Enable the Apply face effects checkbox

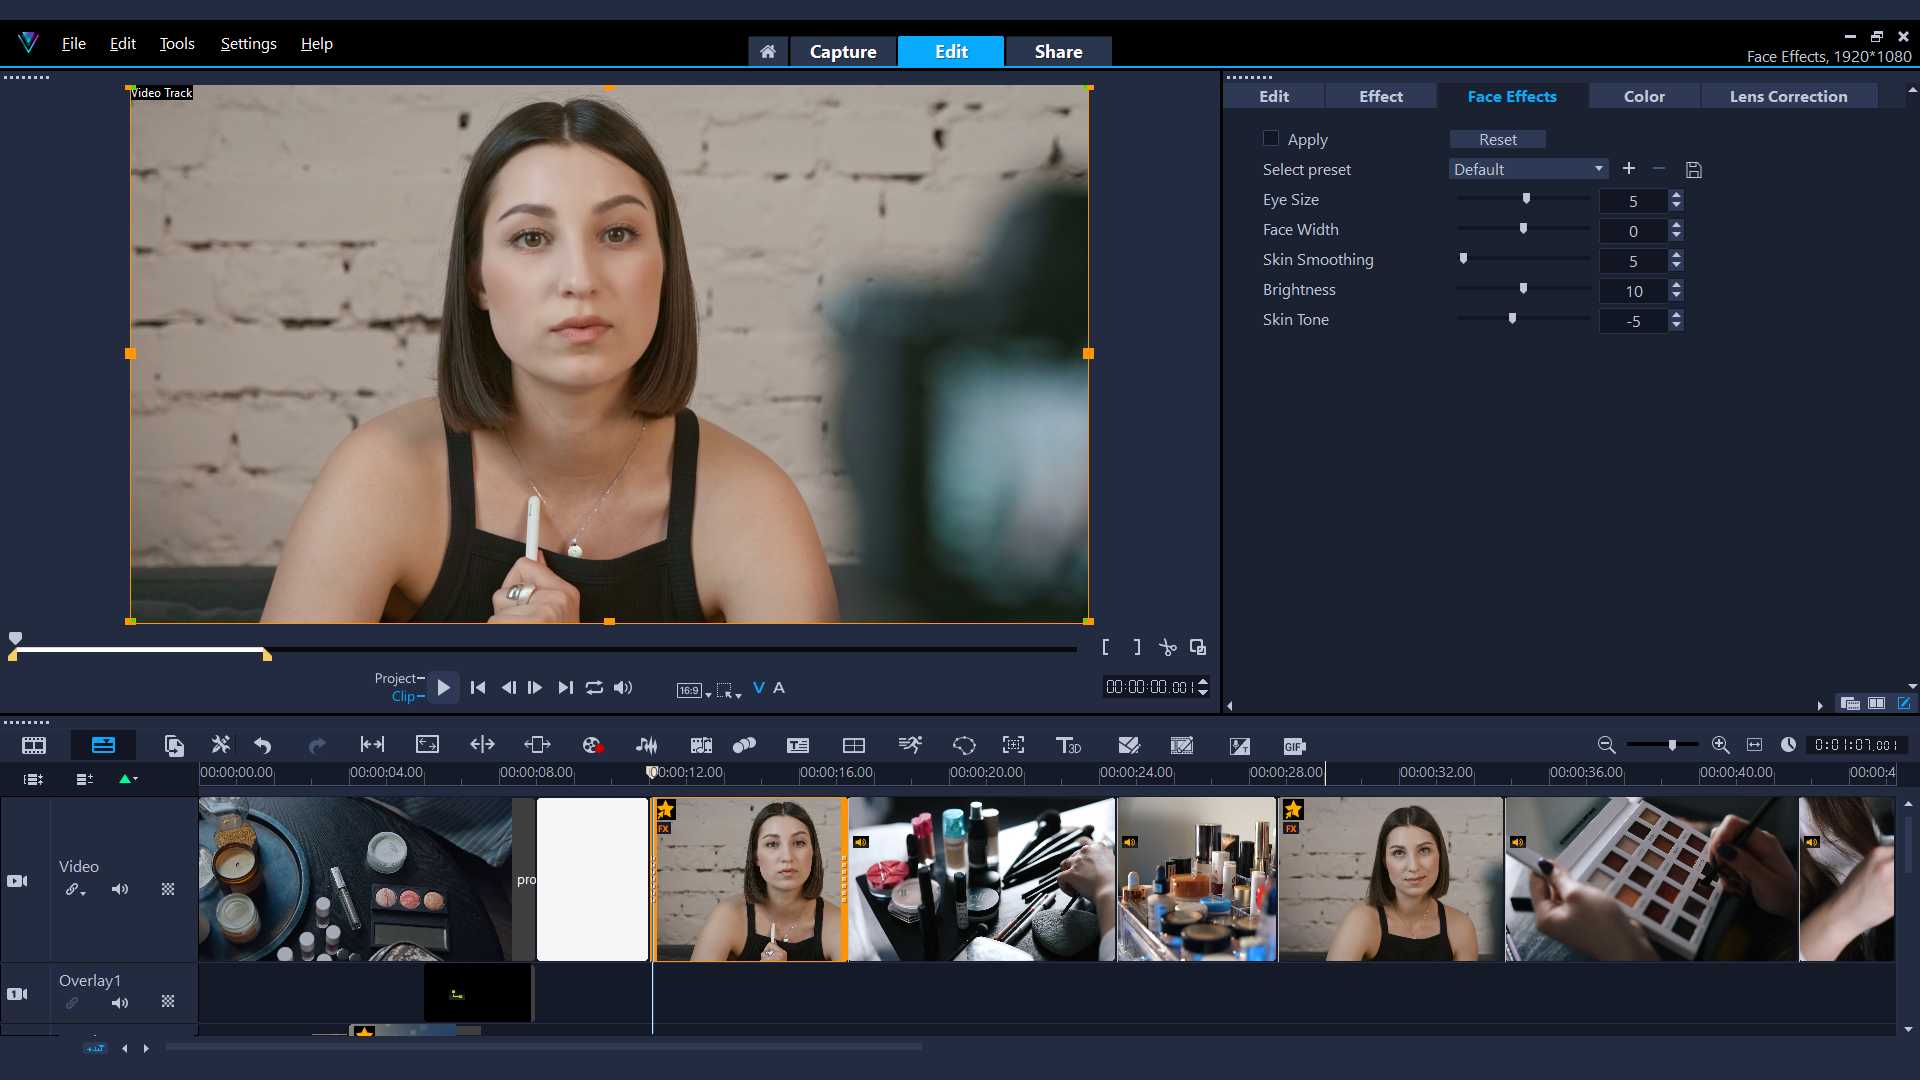[1271, 139]
